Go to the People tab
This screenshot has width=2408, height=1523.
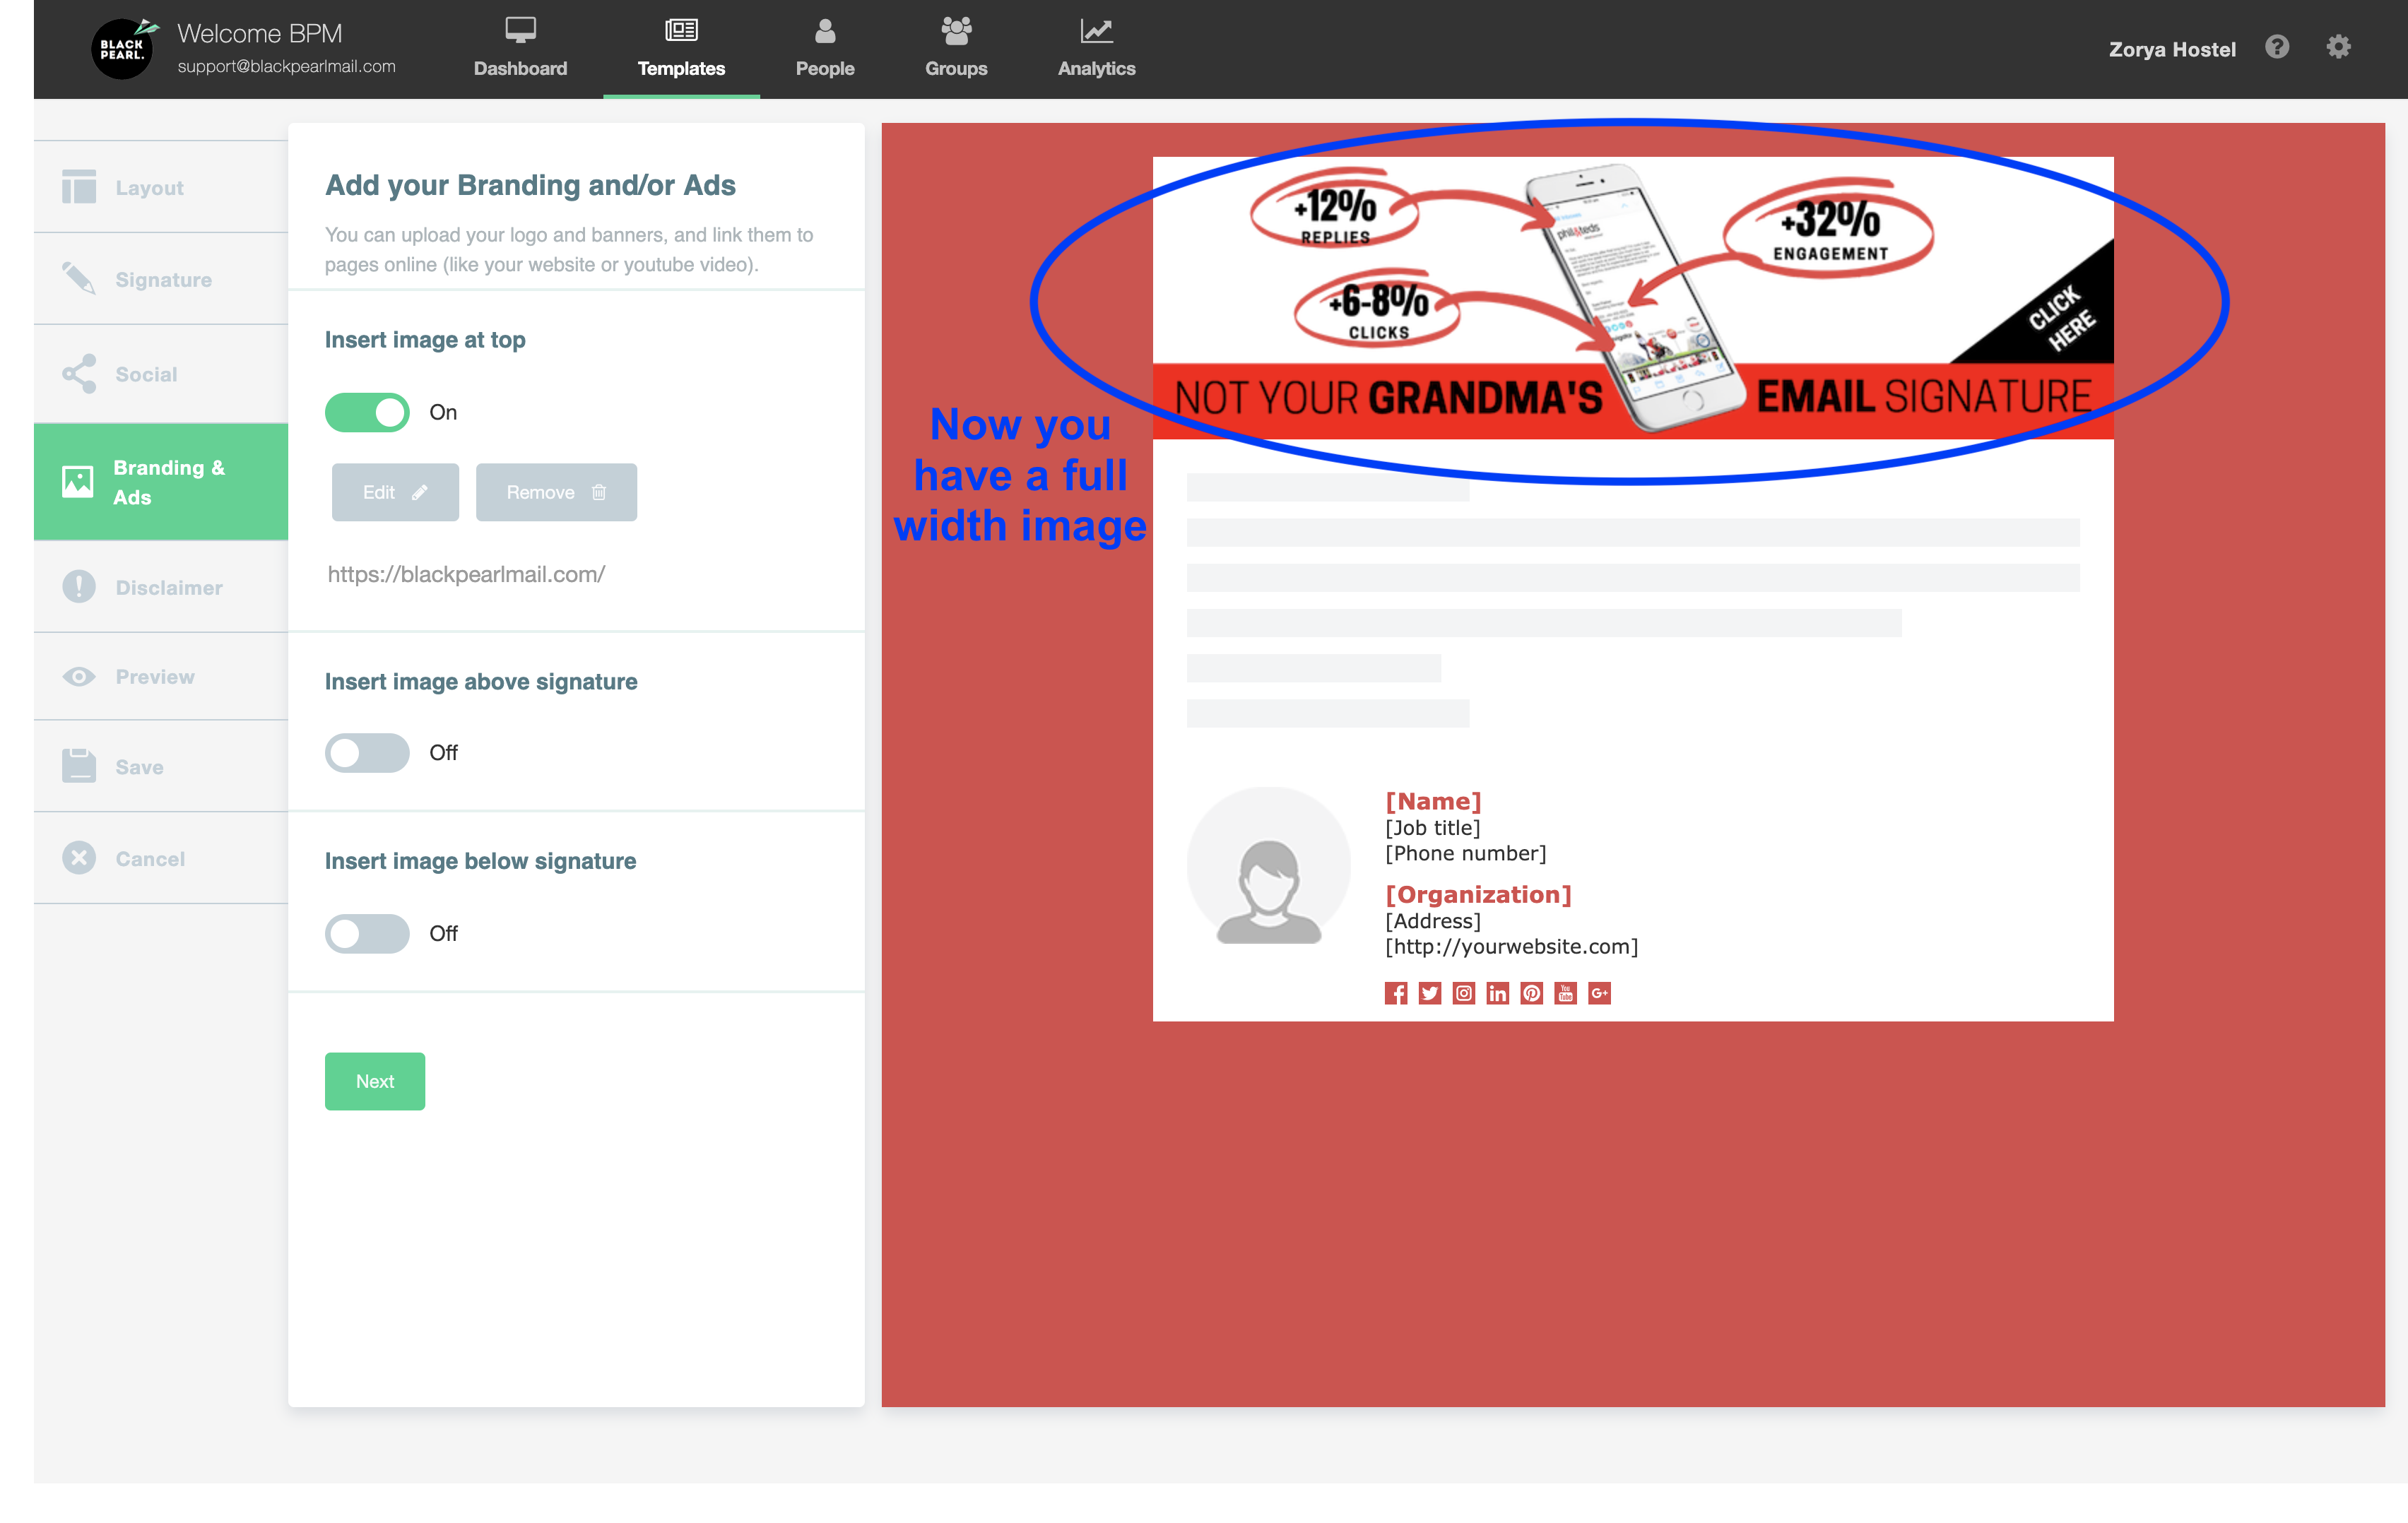(x=825, y=48)
